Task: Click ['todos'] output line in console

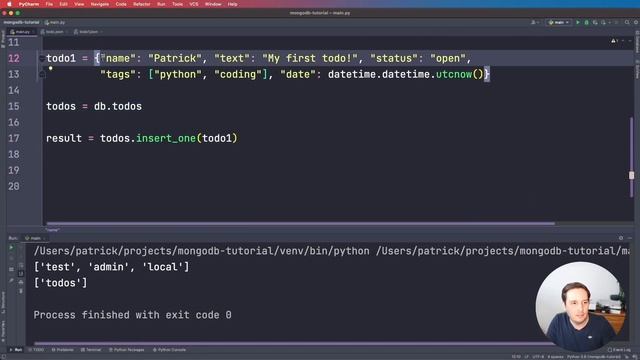Action: [x=60, y=283]
